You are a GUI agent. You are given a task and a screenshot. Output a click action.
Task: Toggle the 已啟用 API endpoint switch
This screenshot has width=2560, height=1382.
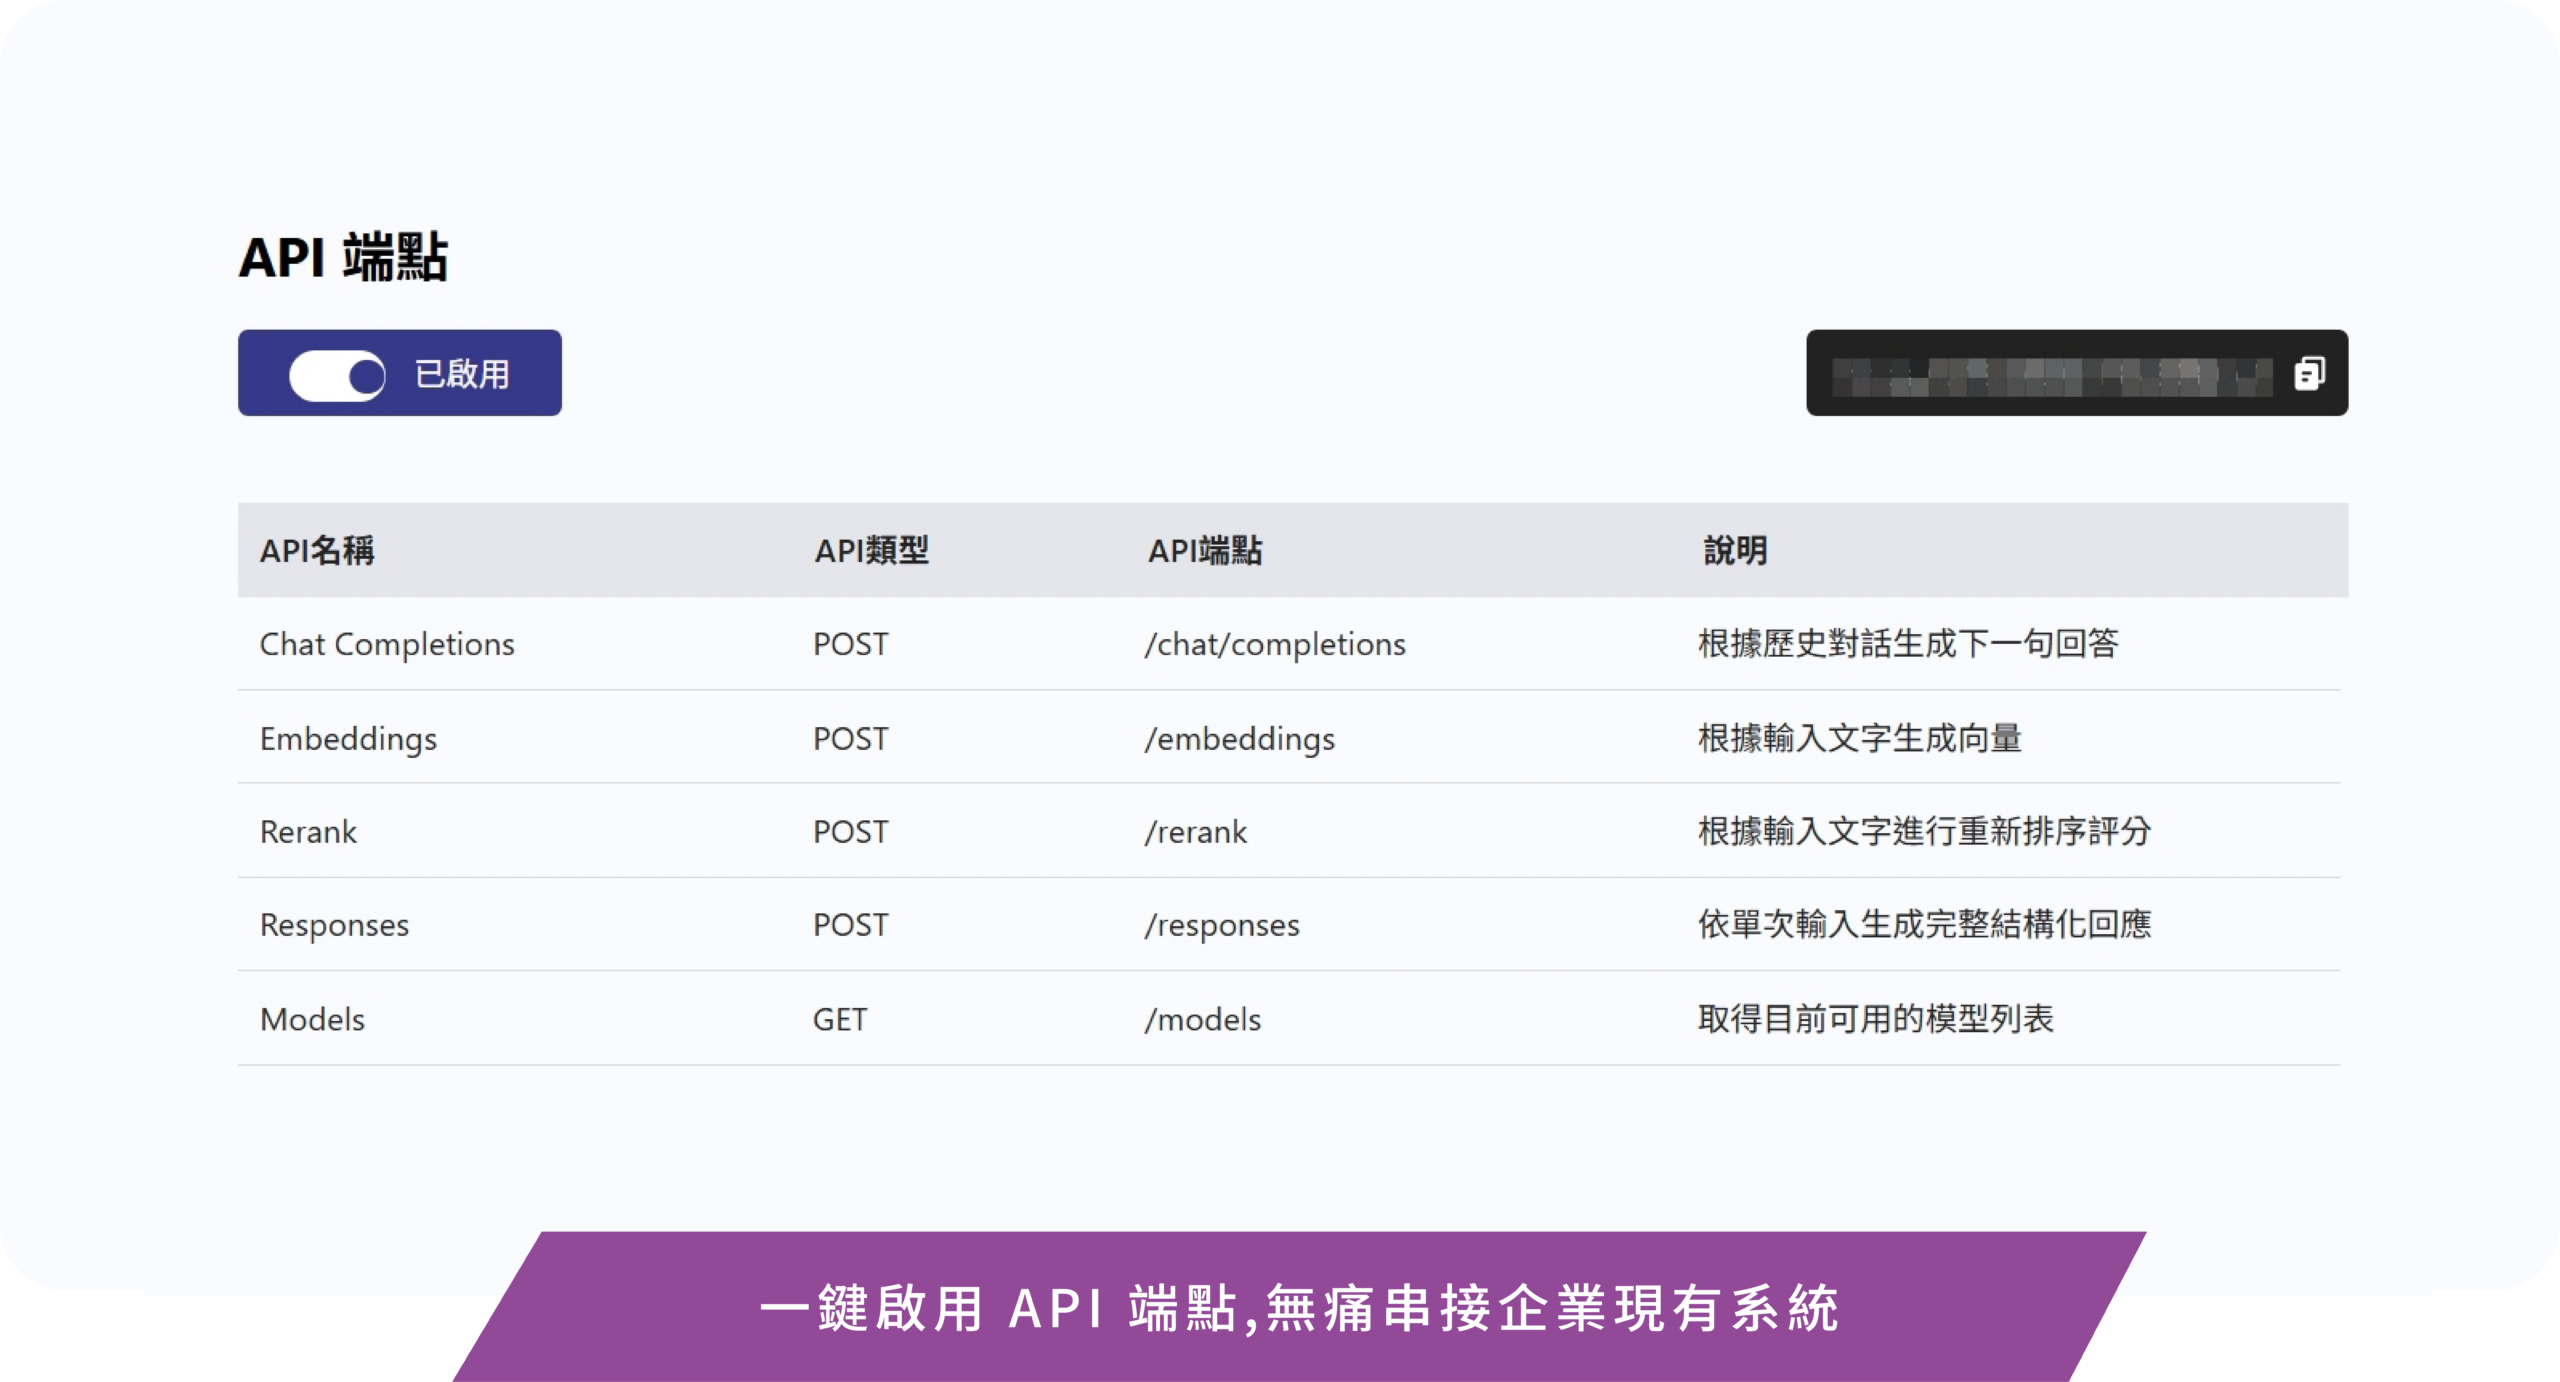[x=337, y=375]
